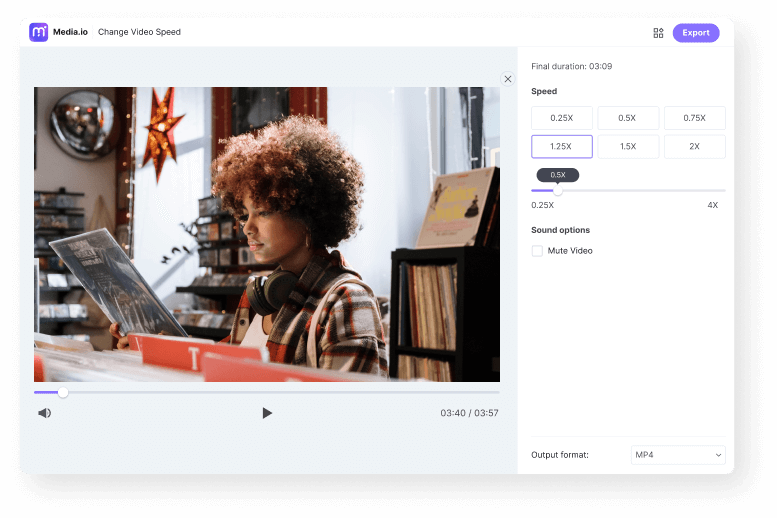
Task: Click the video preview thumbnail
Action: point(267,234)
